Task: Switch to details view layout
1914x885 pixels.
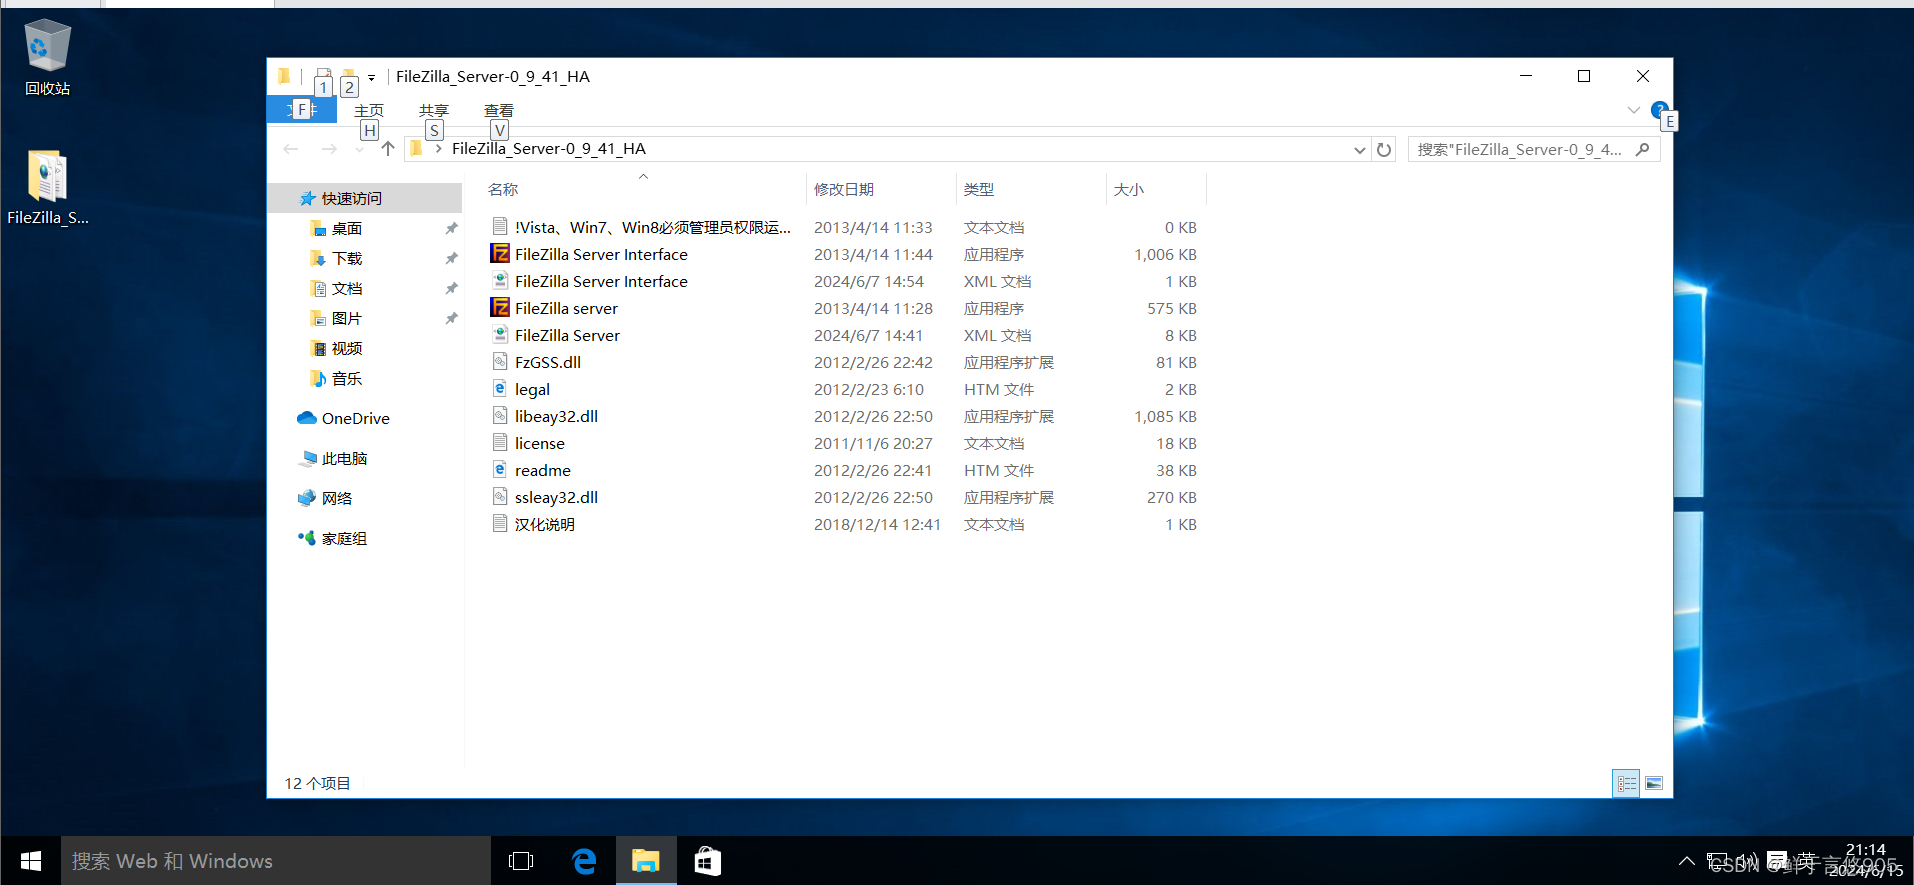Action: [x=1626, y=783]
